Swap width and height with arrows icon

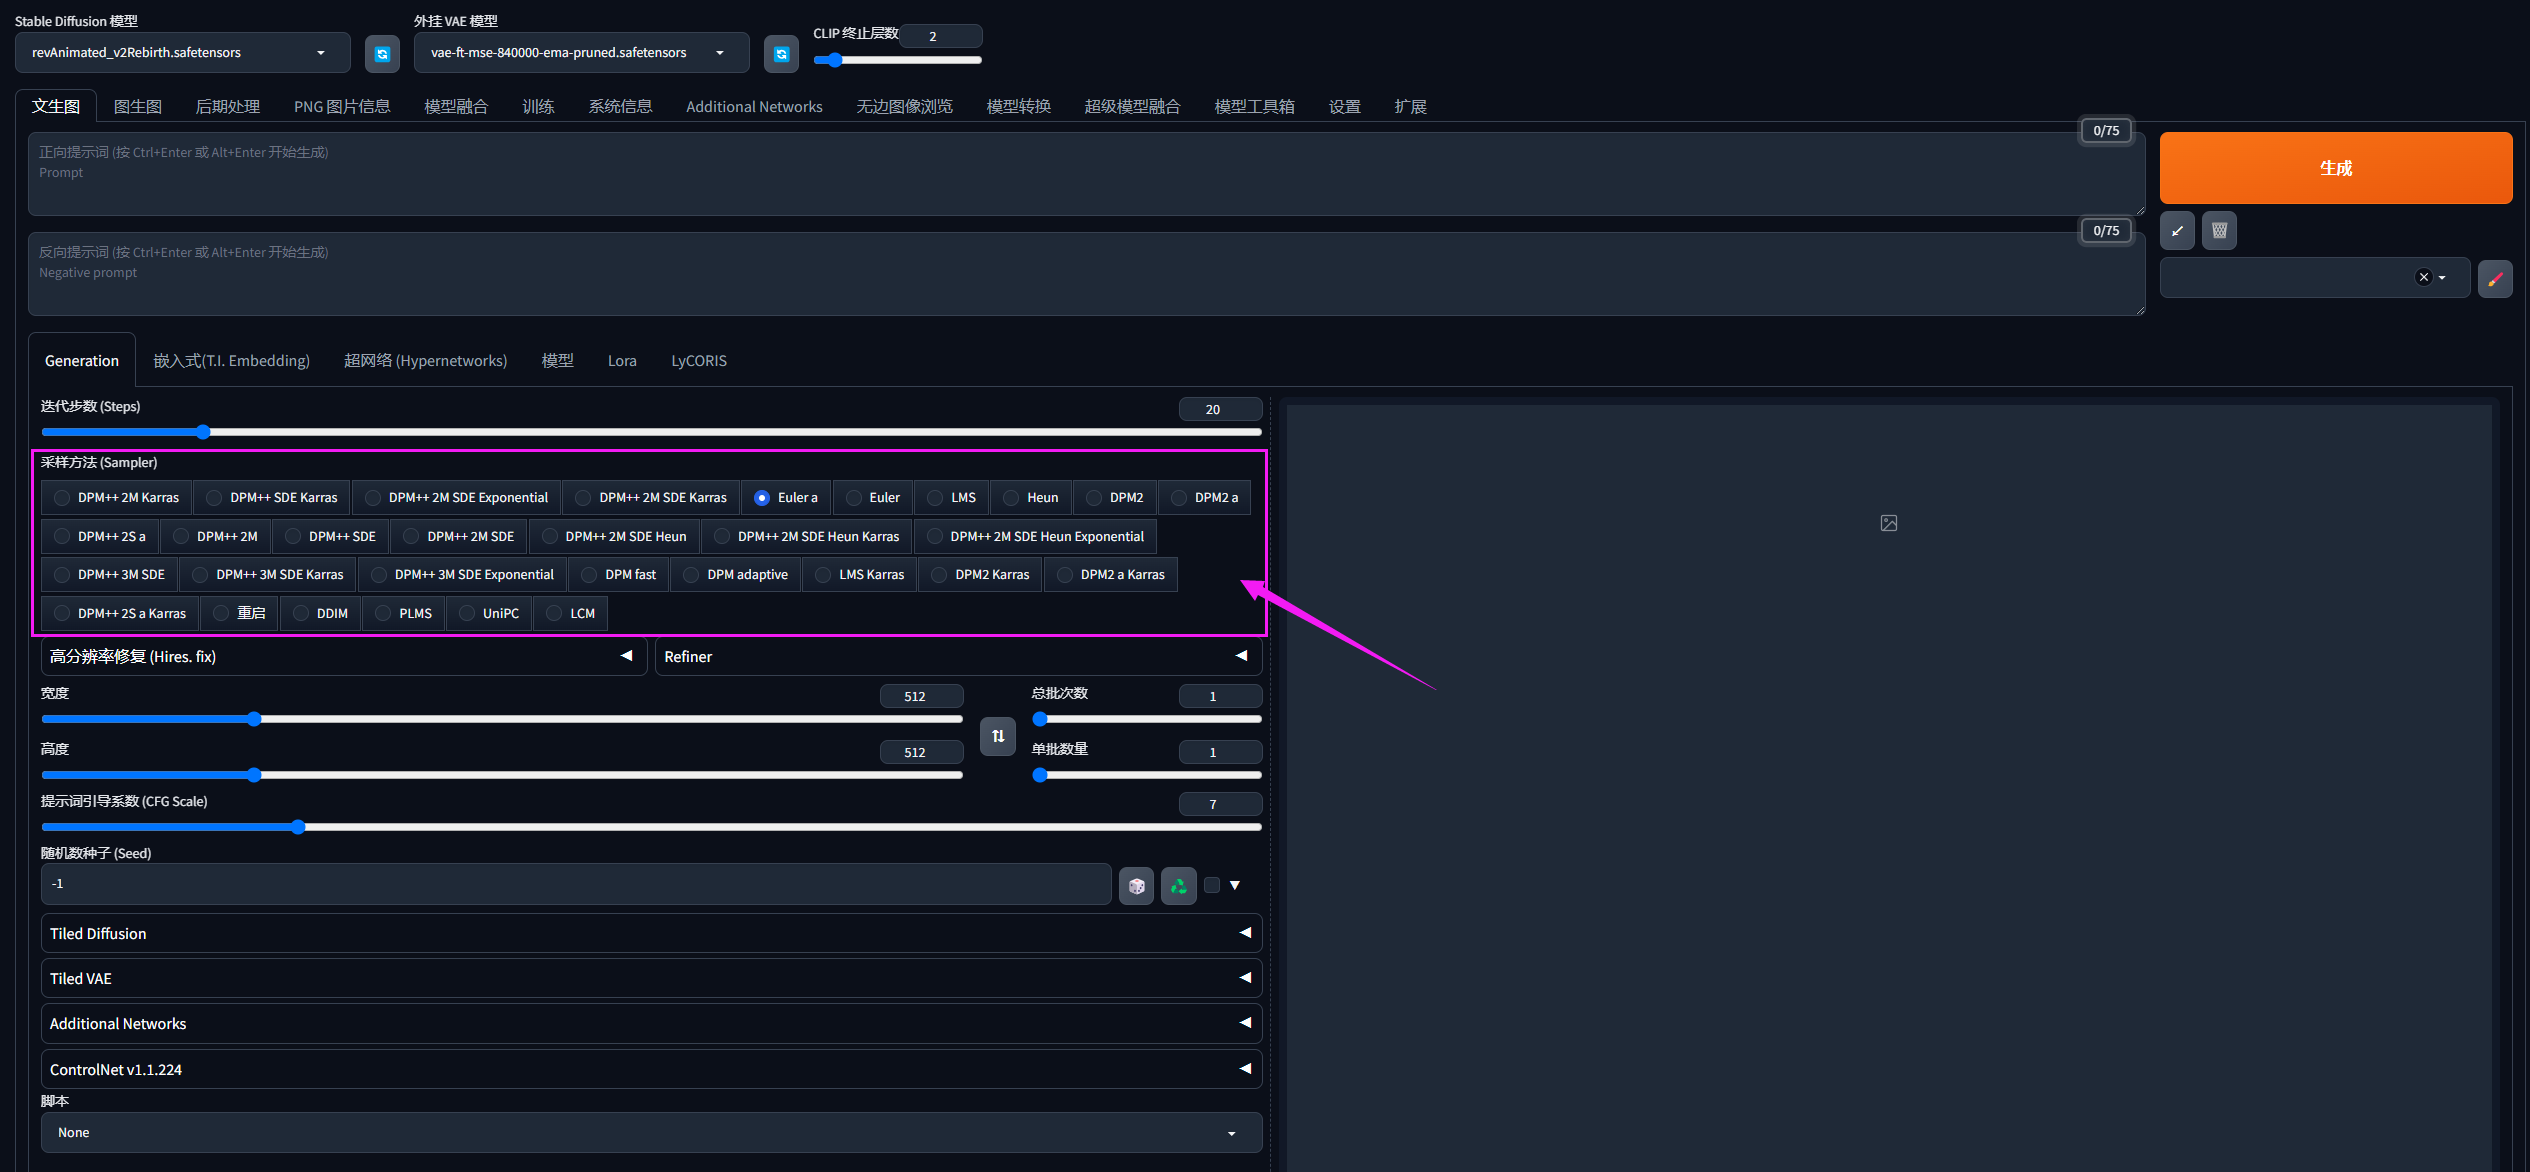click(x=997, y=736)
